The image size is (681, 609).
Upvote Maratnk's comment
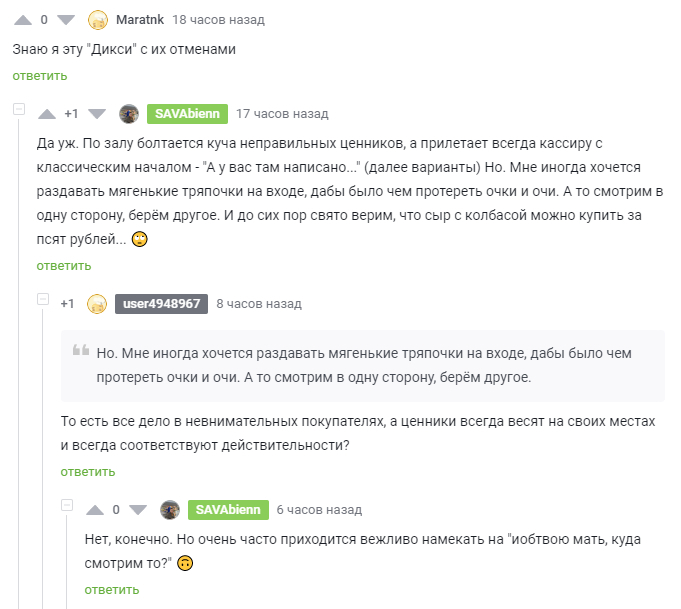(22, 20)
